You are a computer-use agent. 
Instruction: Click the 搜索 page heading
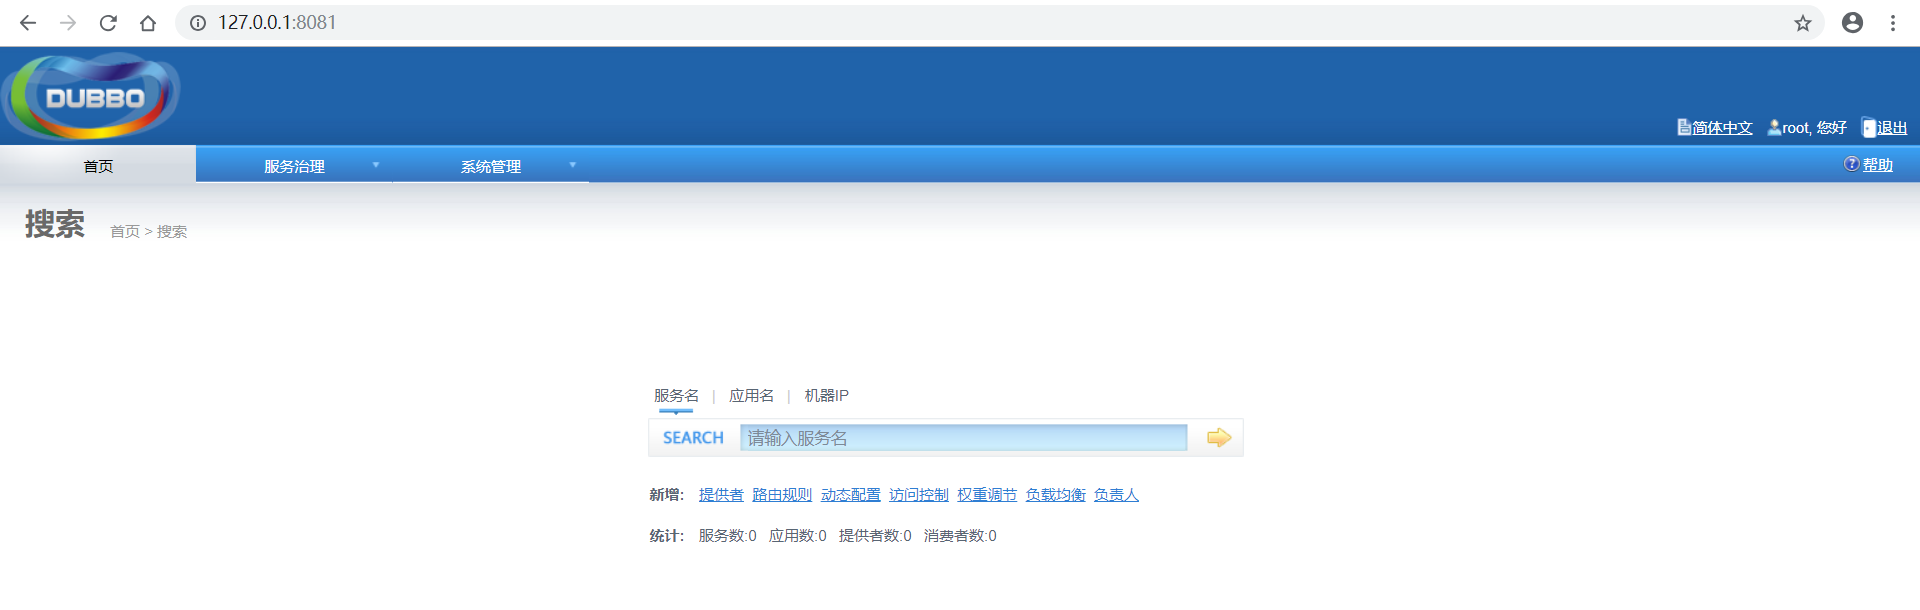coord(55,224)
